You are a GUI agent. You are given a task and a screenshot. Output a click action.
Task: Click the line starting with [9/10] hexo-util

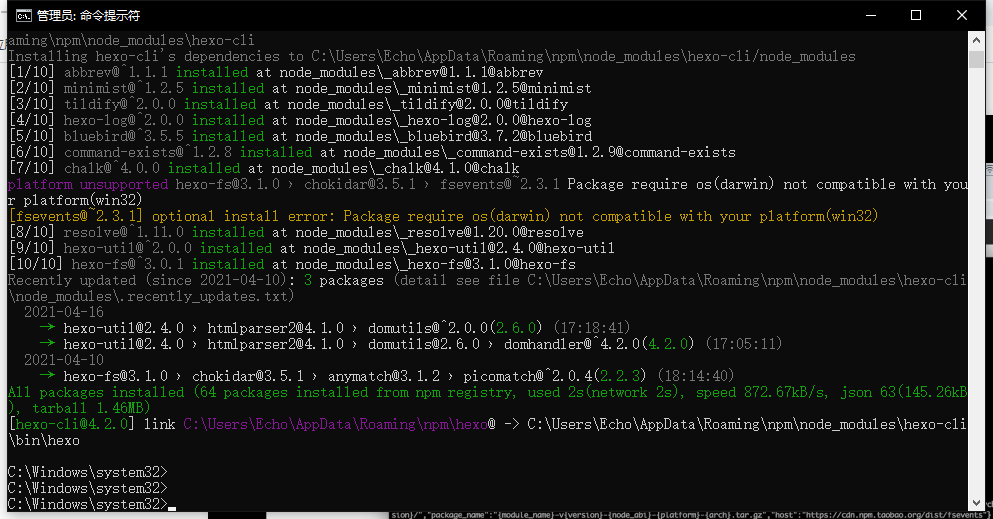[312, 248]
